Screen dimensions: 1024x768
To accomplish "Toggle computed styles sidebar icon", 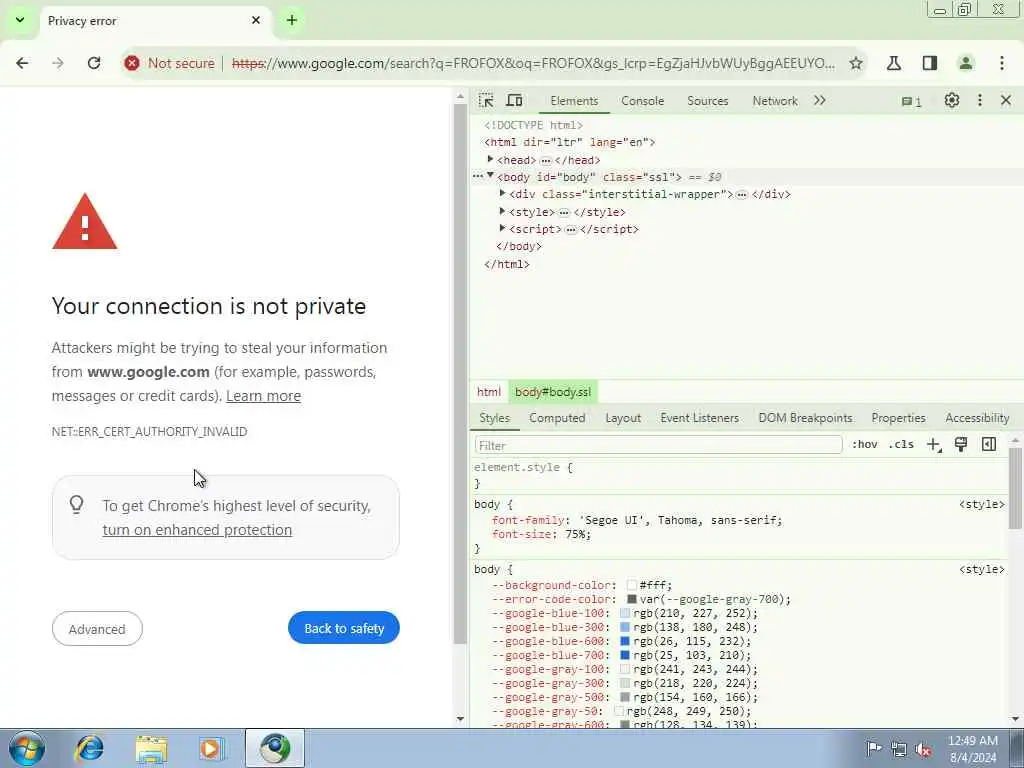I will click(x=989, y=445).
